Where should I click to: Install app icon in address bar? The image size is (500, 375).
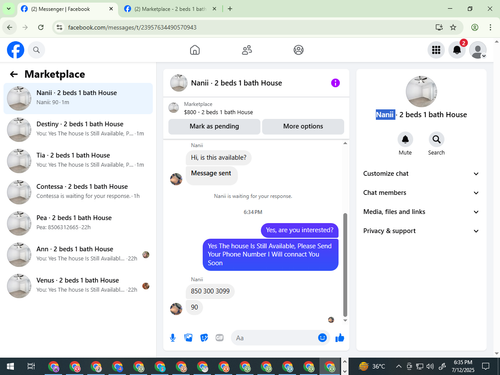[439, 27]
